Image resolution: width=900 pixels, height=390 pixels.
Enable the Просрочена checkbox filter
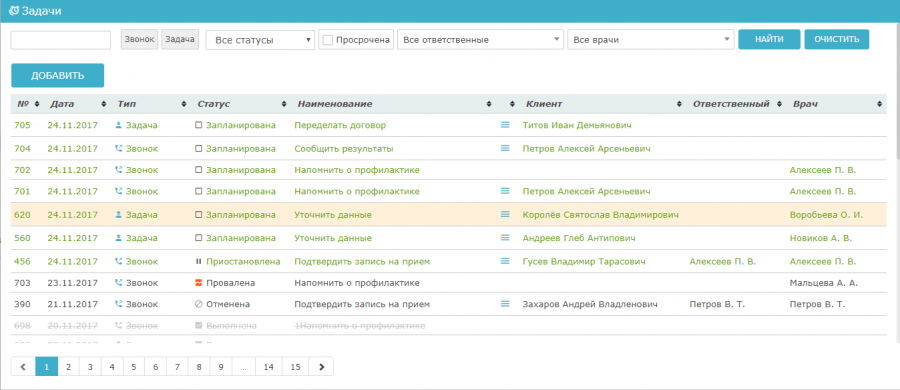pyautogui.click(x=328, y=40)
